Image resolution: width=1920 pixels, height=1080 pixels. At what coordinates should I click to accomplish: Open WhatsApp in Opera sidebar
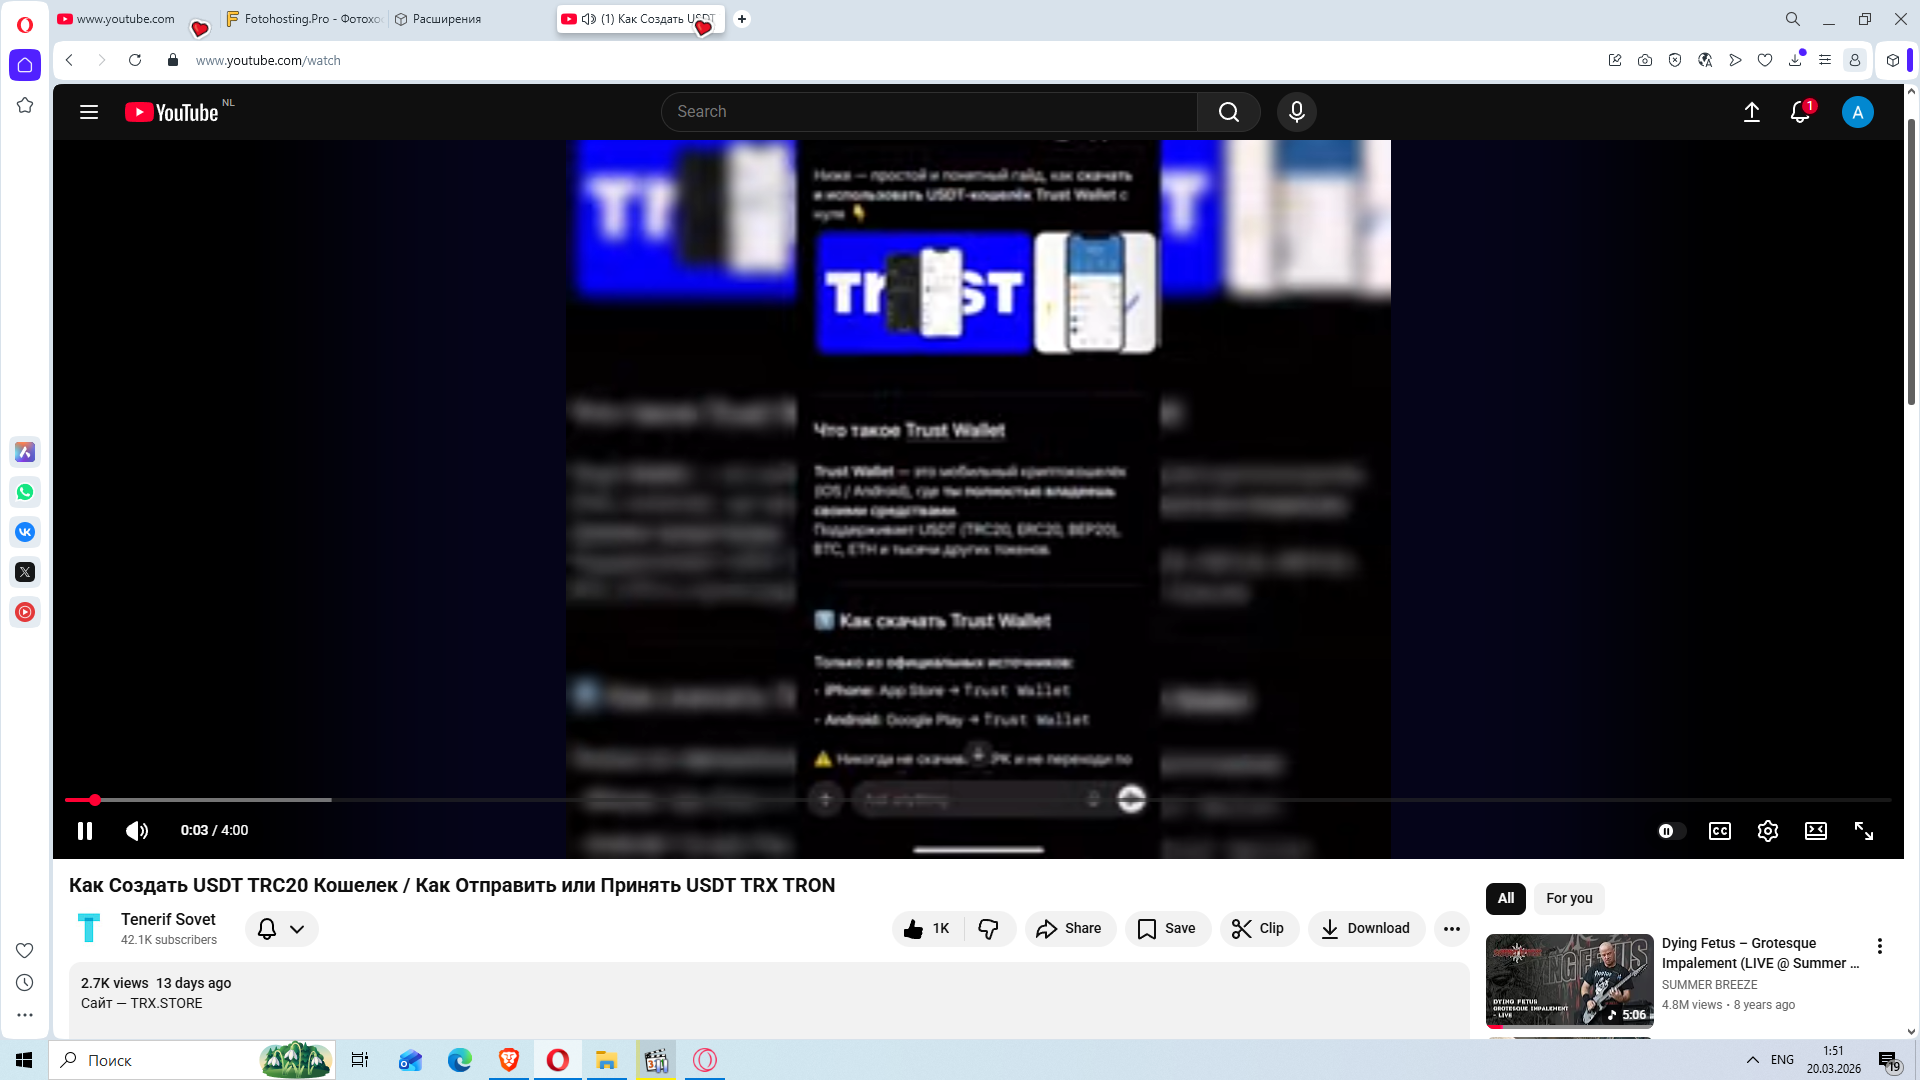click(25, 492)
